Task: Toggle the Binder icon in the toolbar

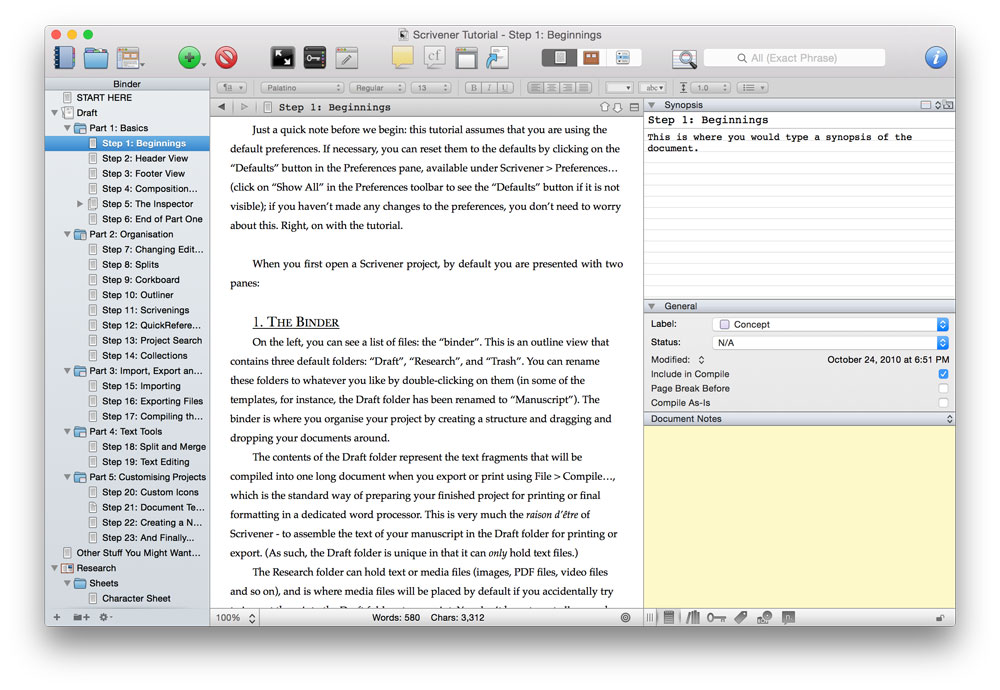Action: click(x=64, y=58)
